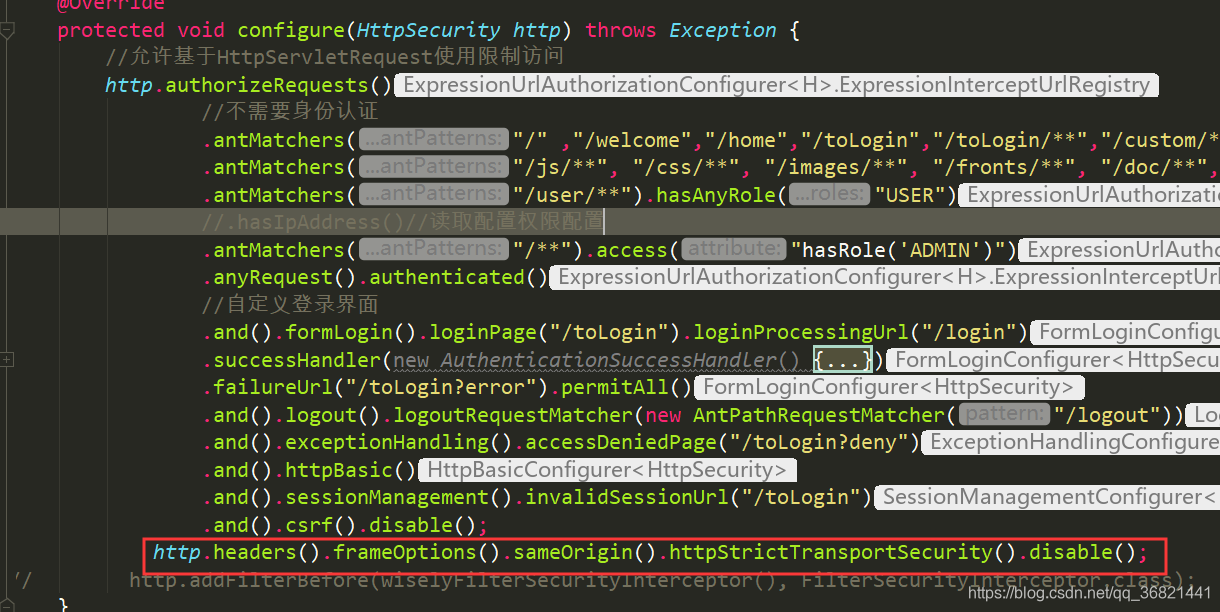Click the antPatterns hint on the "/js/**" line
1220x612 pixels.
433,166
